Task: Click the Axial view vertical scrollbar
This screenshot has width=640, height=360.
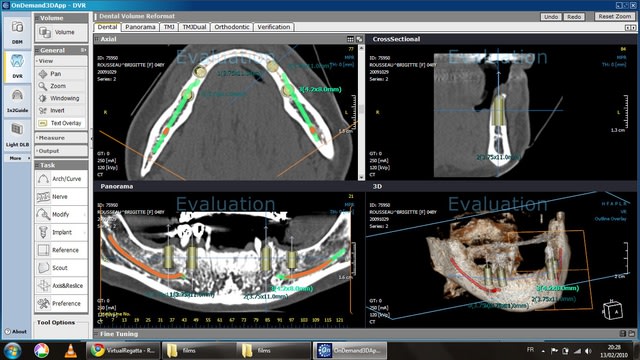Action: pyautogui.click(x=361, y=112)
